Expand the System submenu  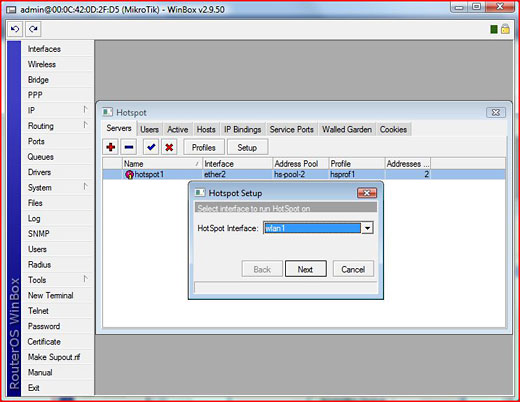coord(85,187)
